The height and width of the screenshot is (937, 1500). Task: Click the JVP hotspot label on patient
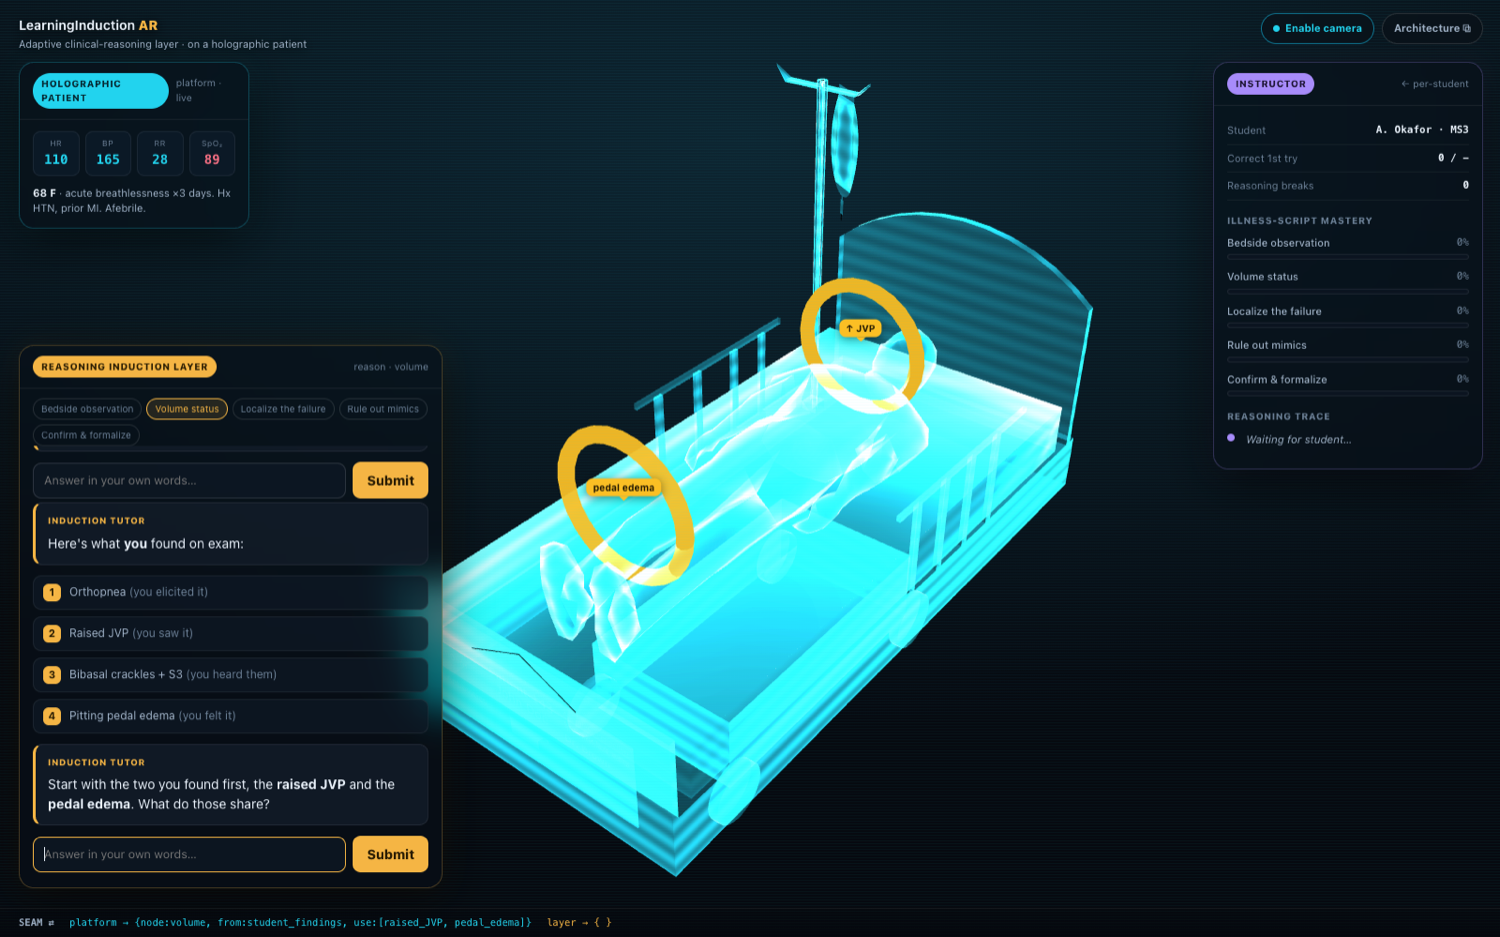pos(860,328)
